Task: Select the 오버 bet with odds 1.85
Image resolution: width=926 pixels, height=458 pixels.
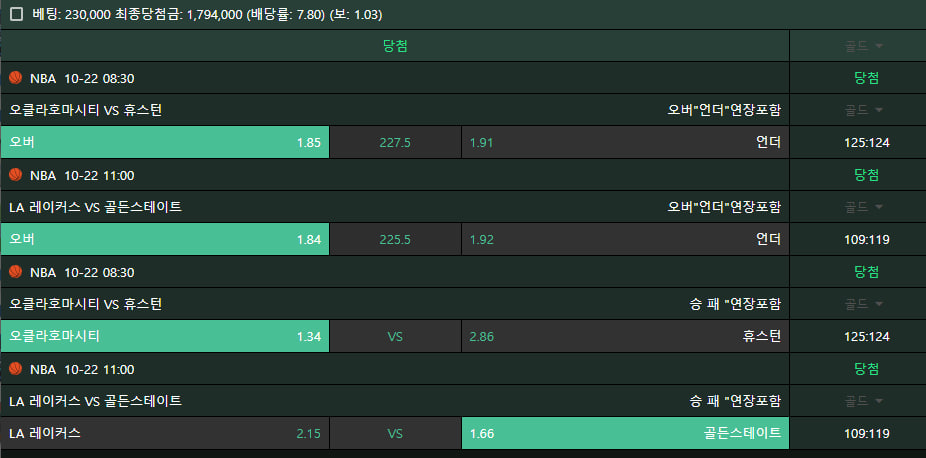Action: (x=165, y=143)
